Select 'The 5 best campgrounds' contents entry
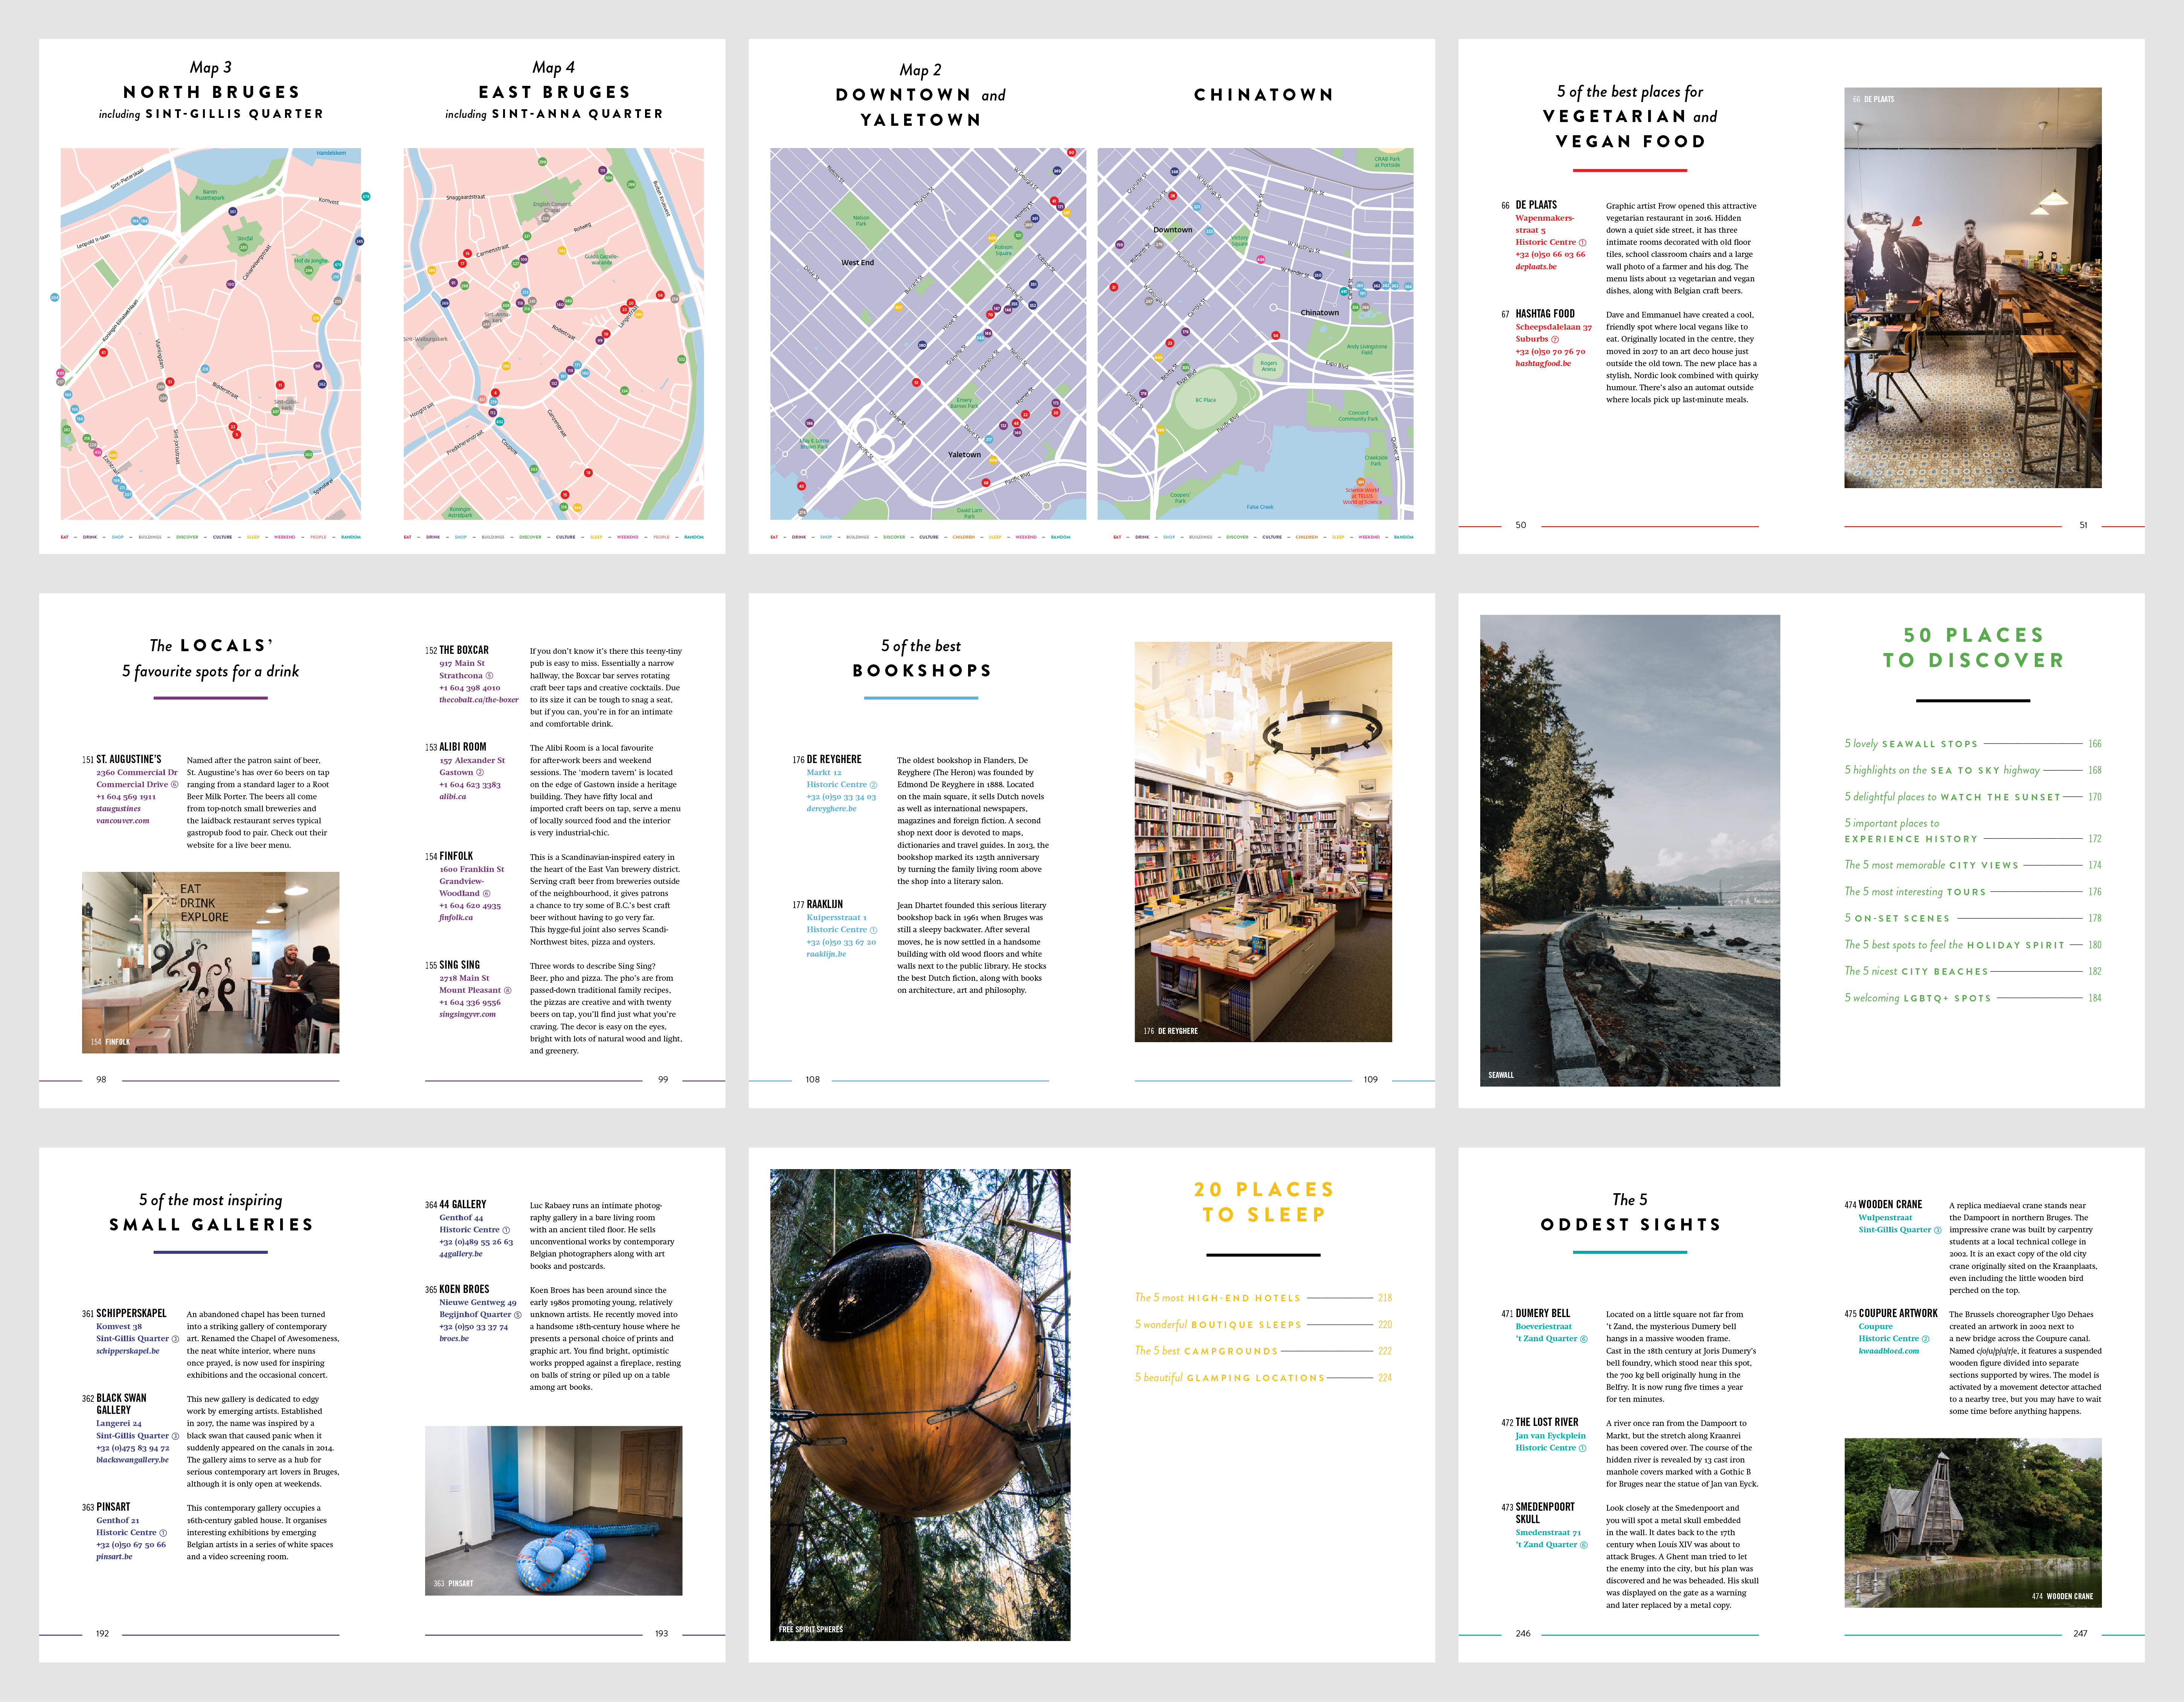The image size is (2184, 1702). pyautogui.click(x=1206, y=1351)
